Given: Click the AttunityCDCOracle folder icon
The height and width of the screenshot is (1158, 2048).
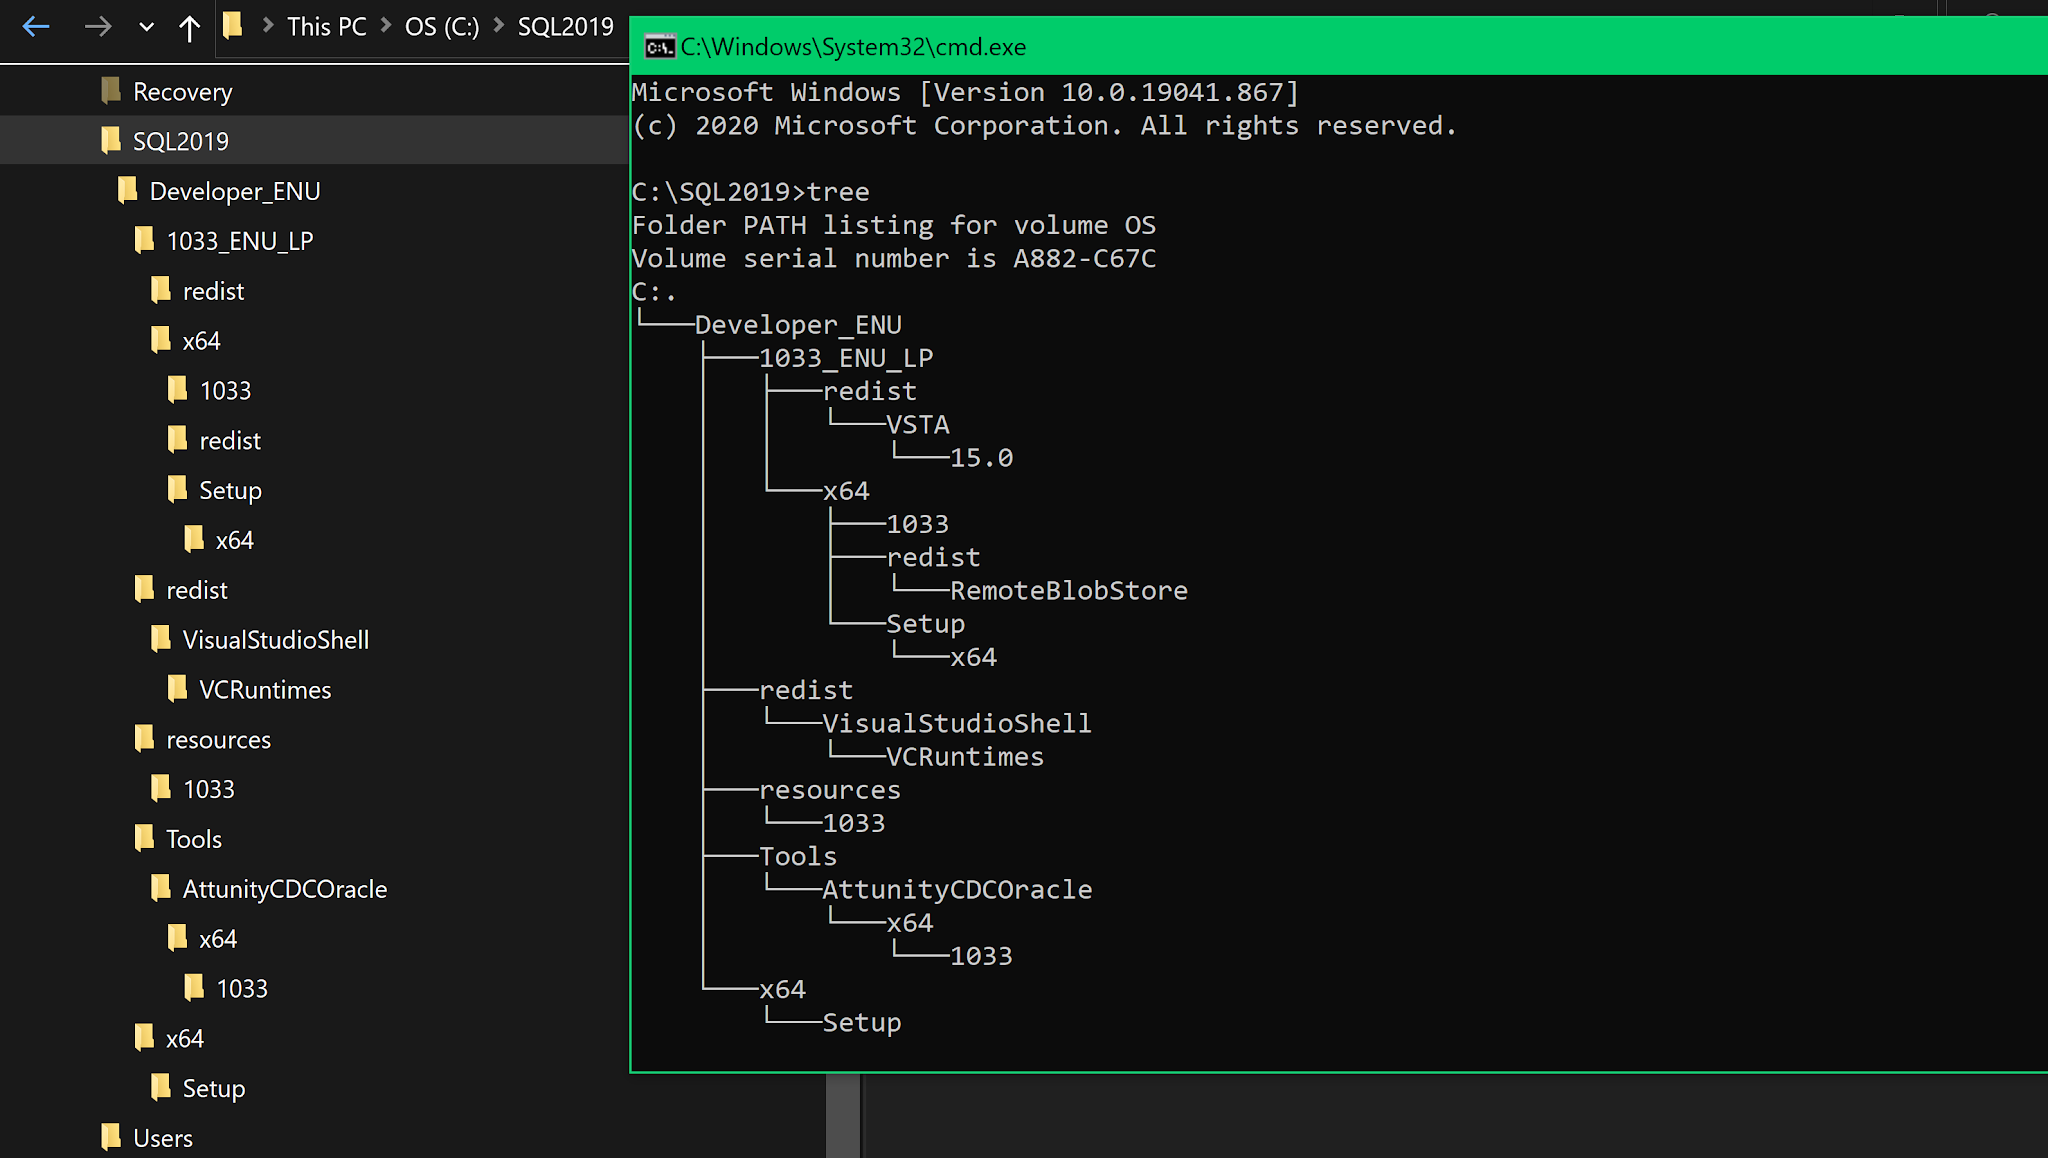Looking at the screenshot, I should click(x=160, y=888).
